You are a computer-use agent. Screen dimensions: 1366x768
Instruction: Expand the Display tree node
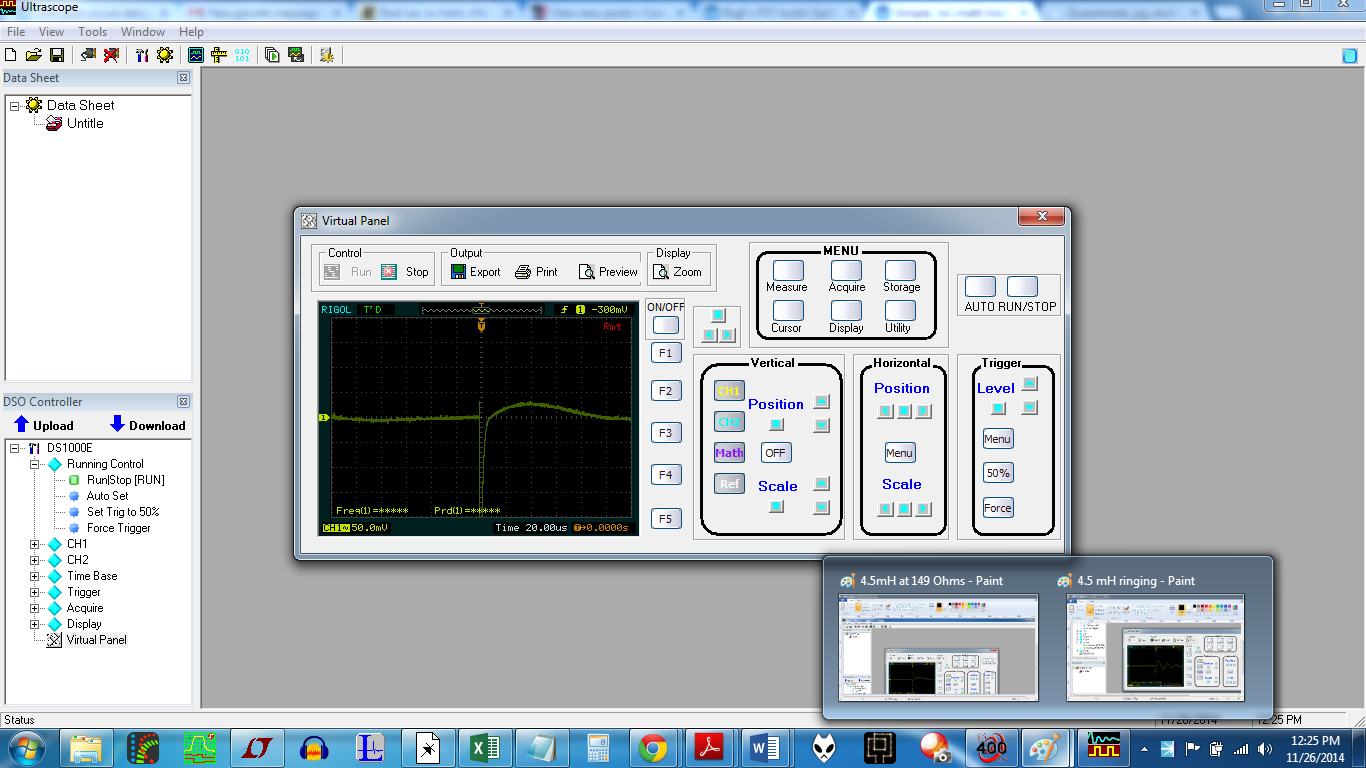pyautogui.click(x=34, y=624)
